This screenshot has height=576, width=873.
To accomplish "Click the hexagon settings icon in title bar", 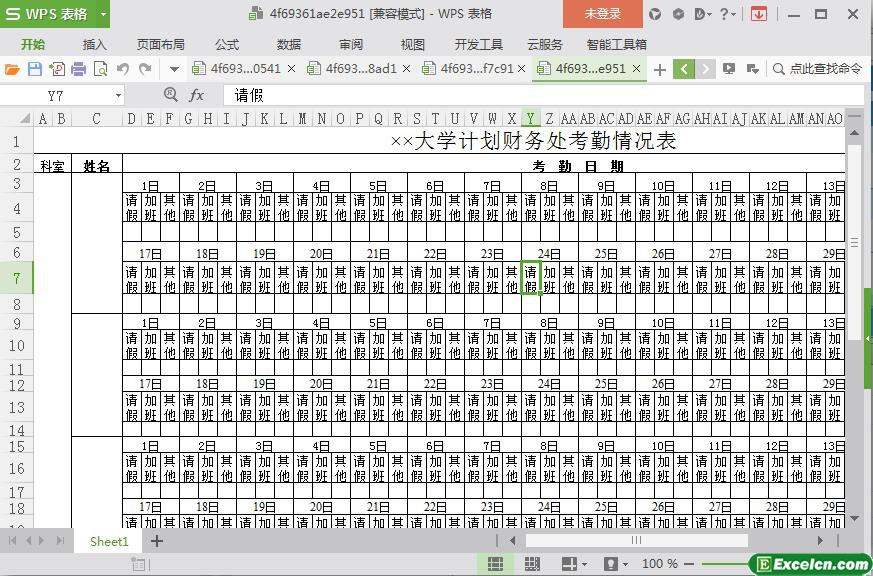I will [679, 14].
